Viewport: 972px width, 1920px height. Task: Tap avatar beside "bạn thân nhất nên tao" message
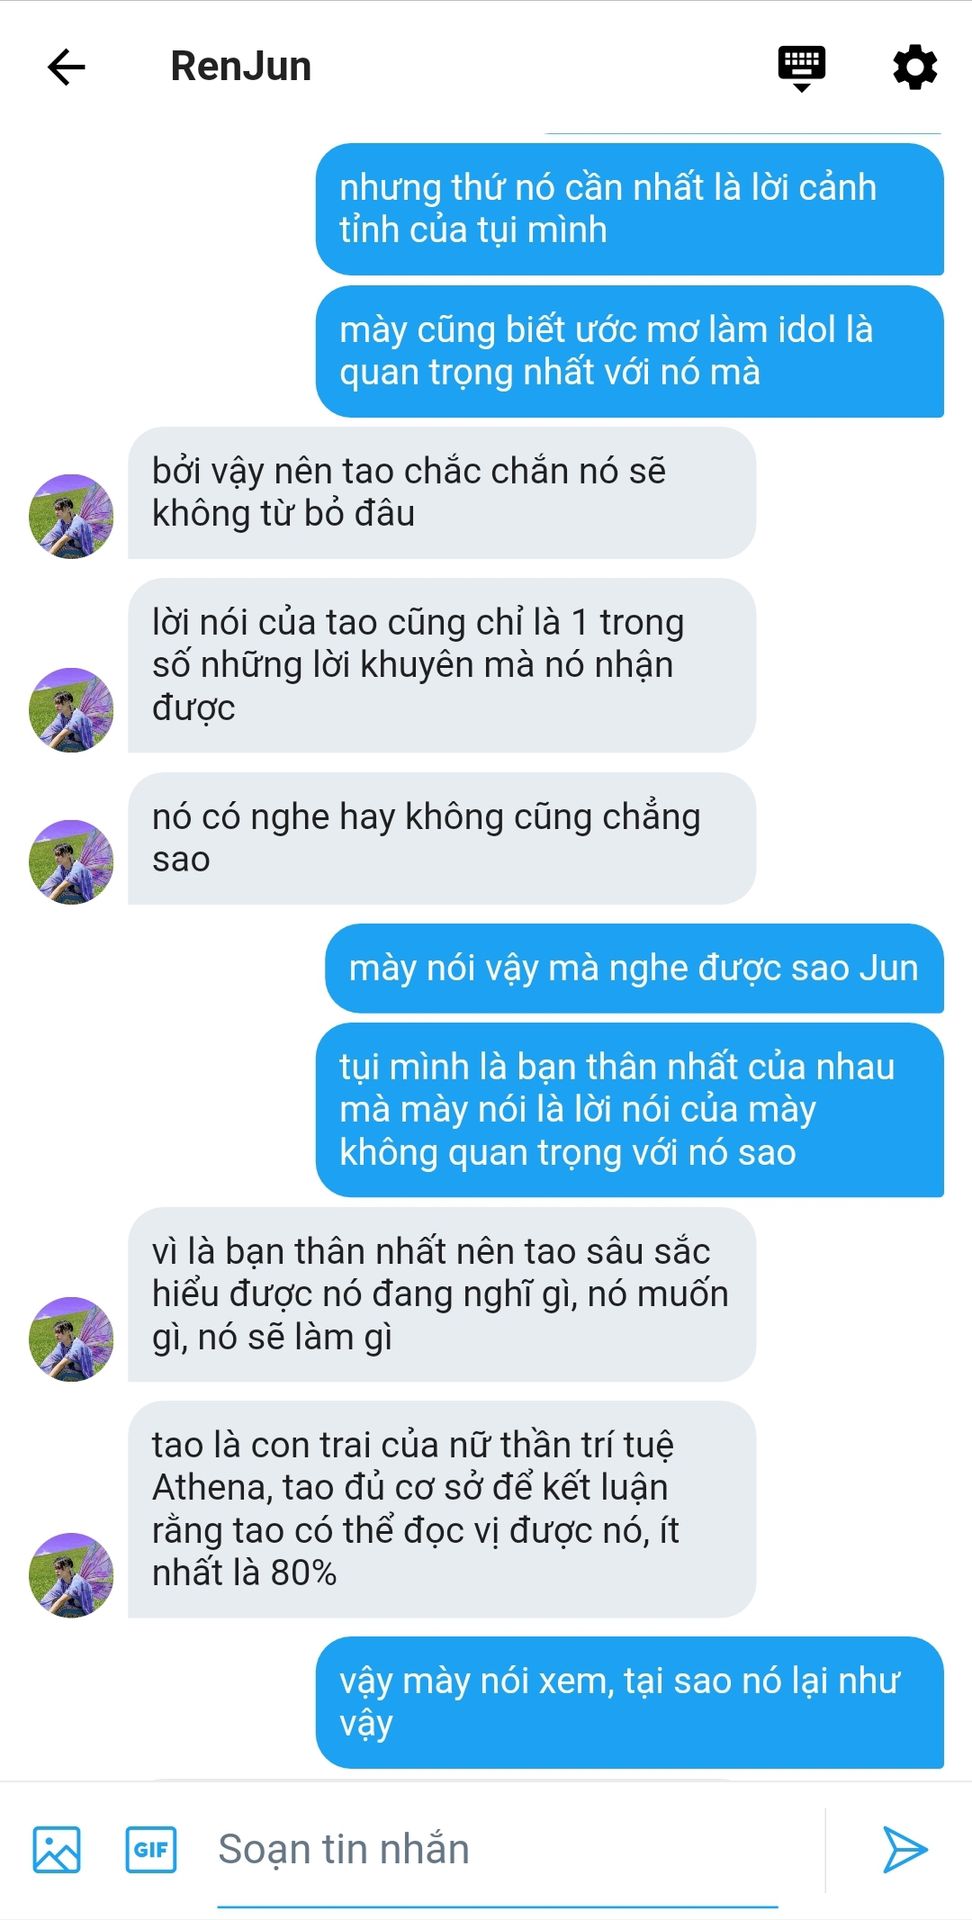tap(71, 1339)
